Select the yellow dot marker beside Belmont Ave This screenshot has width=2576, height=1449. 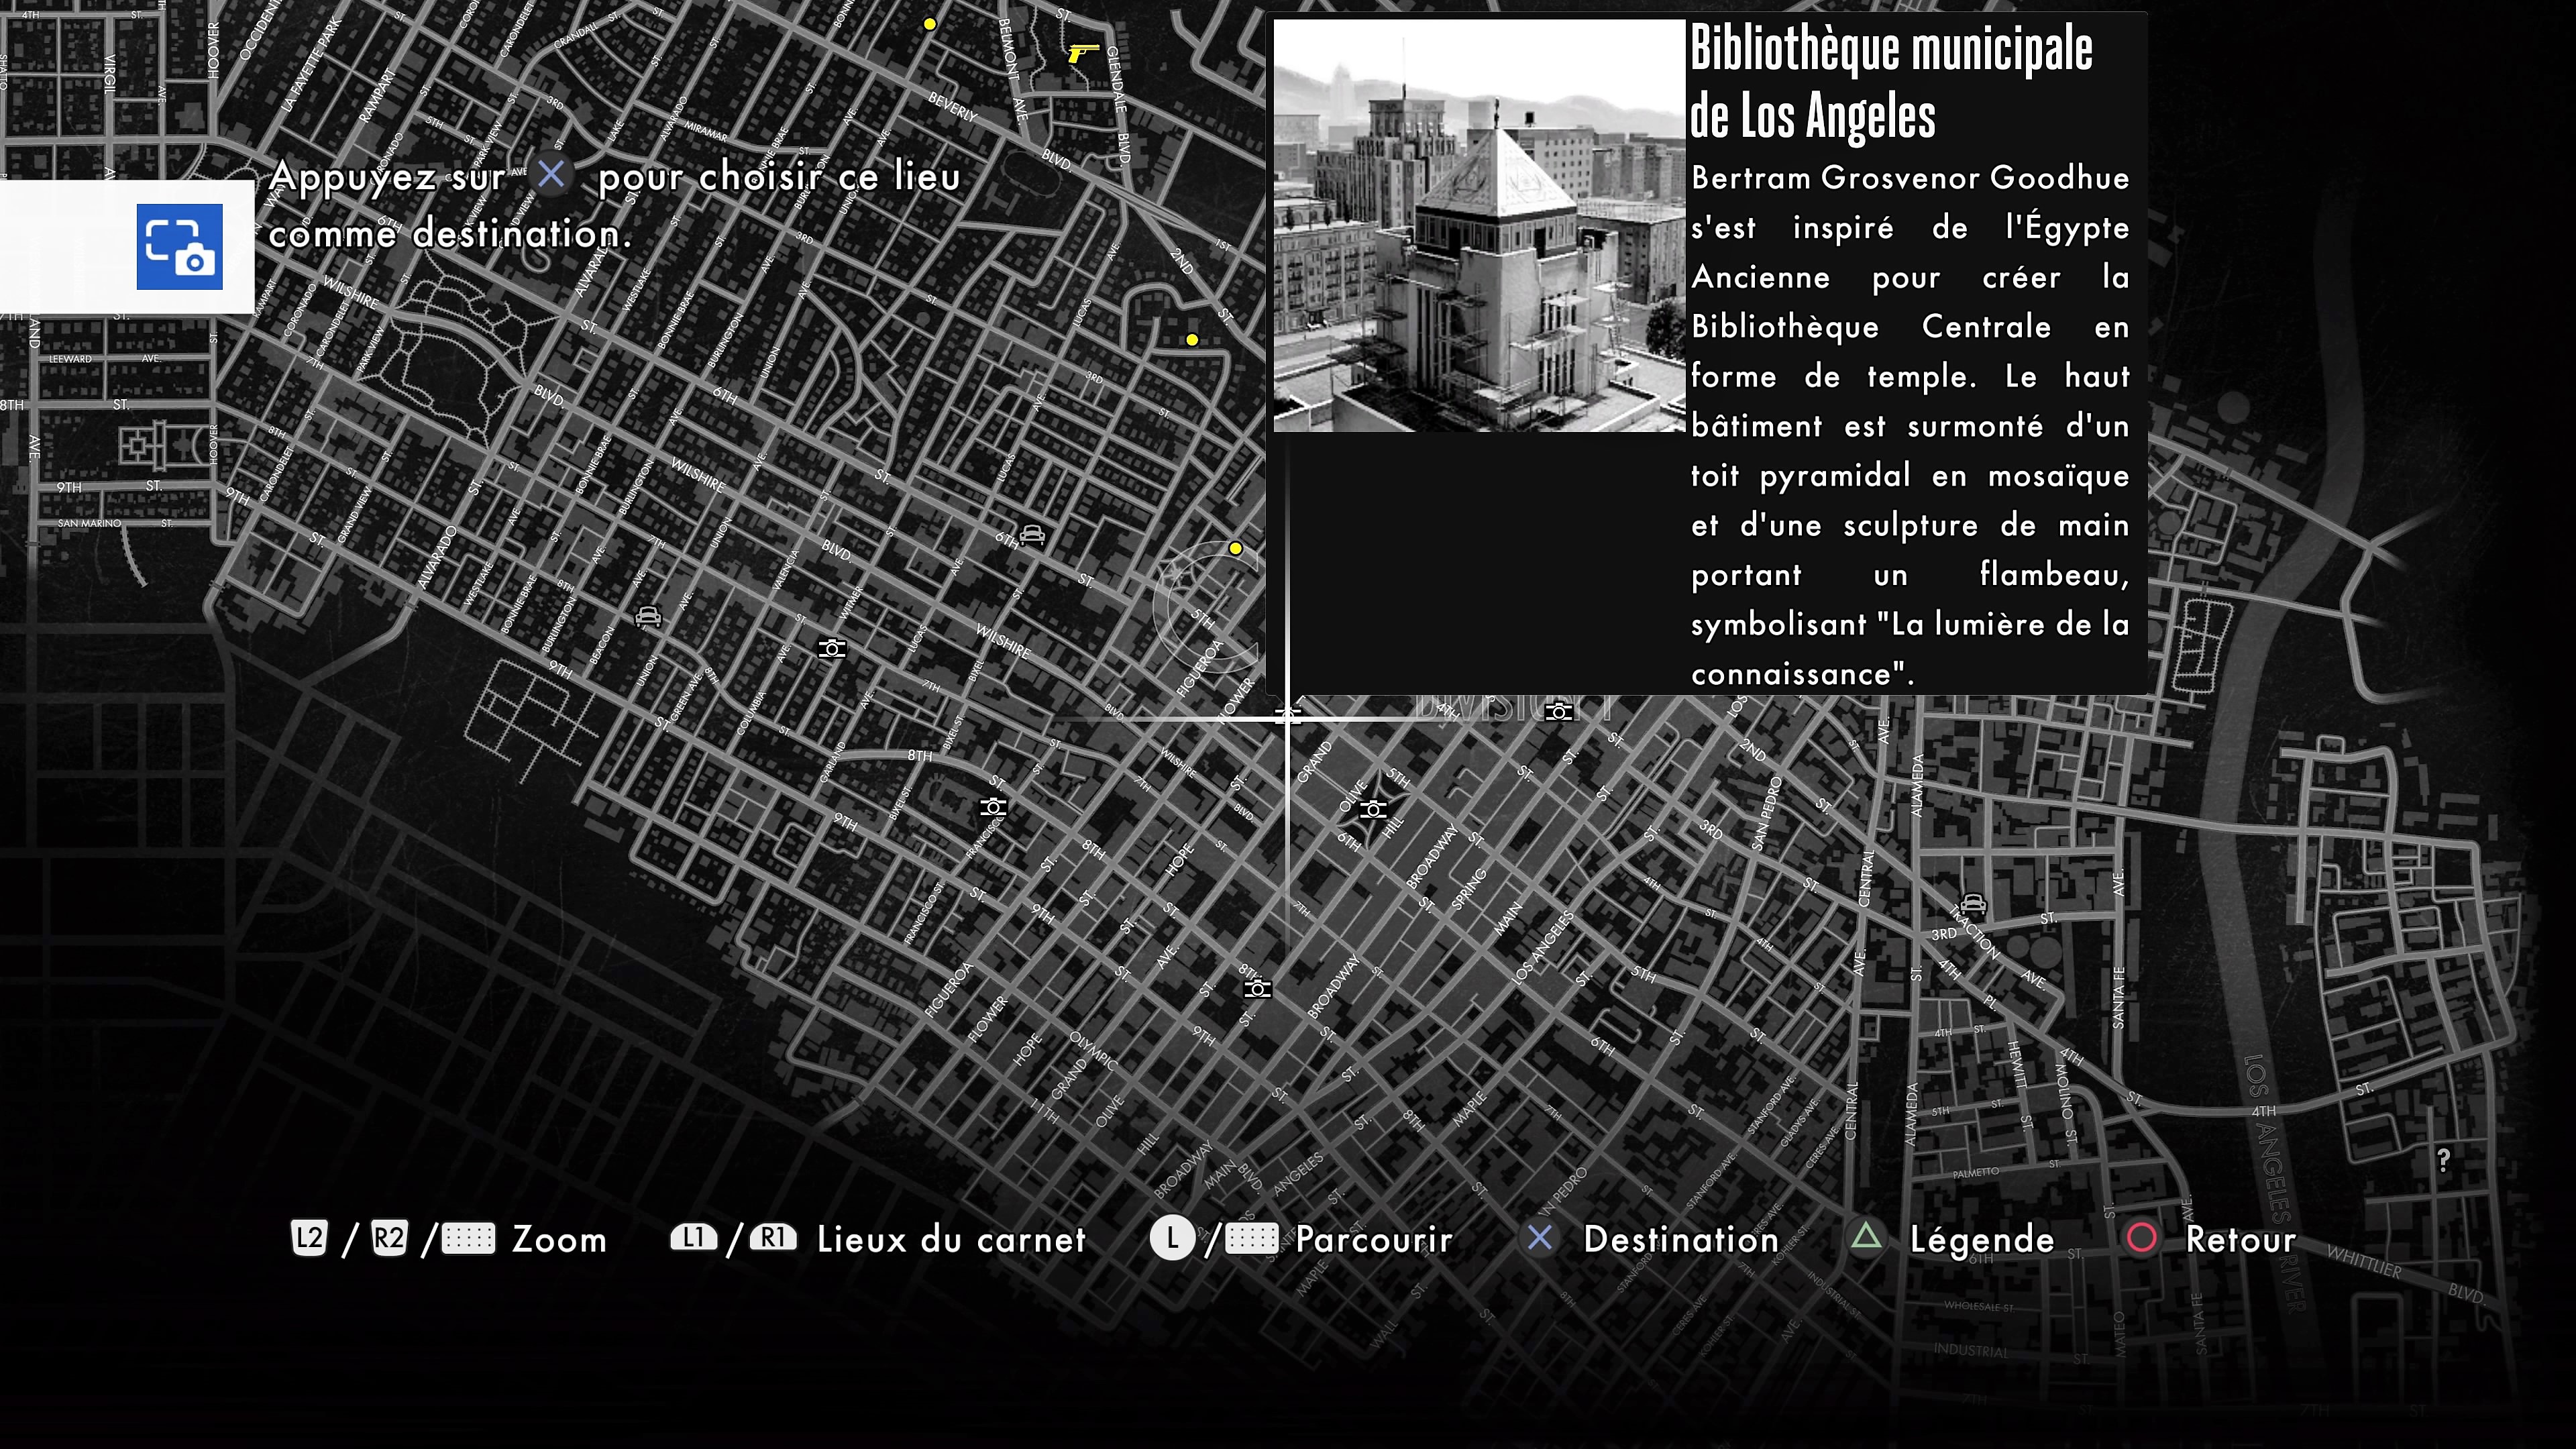[x=930, y=24]
